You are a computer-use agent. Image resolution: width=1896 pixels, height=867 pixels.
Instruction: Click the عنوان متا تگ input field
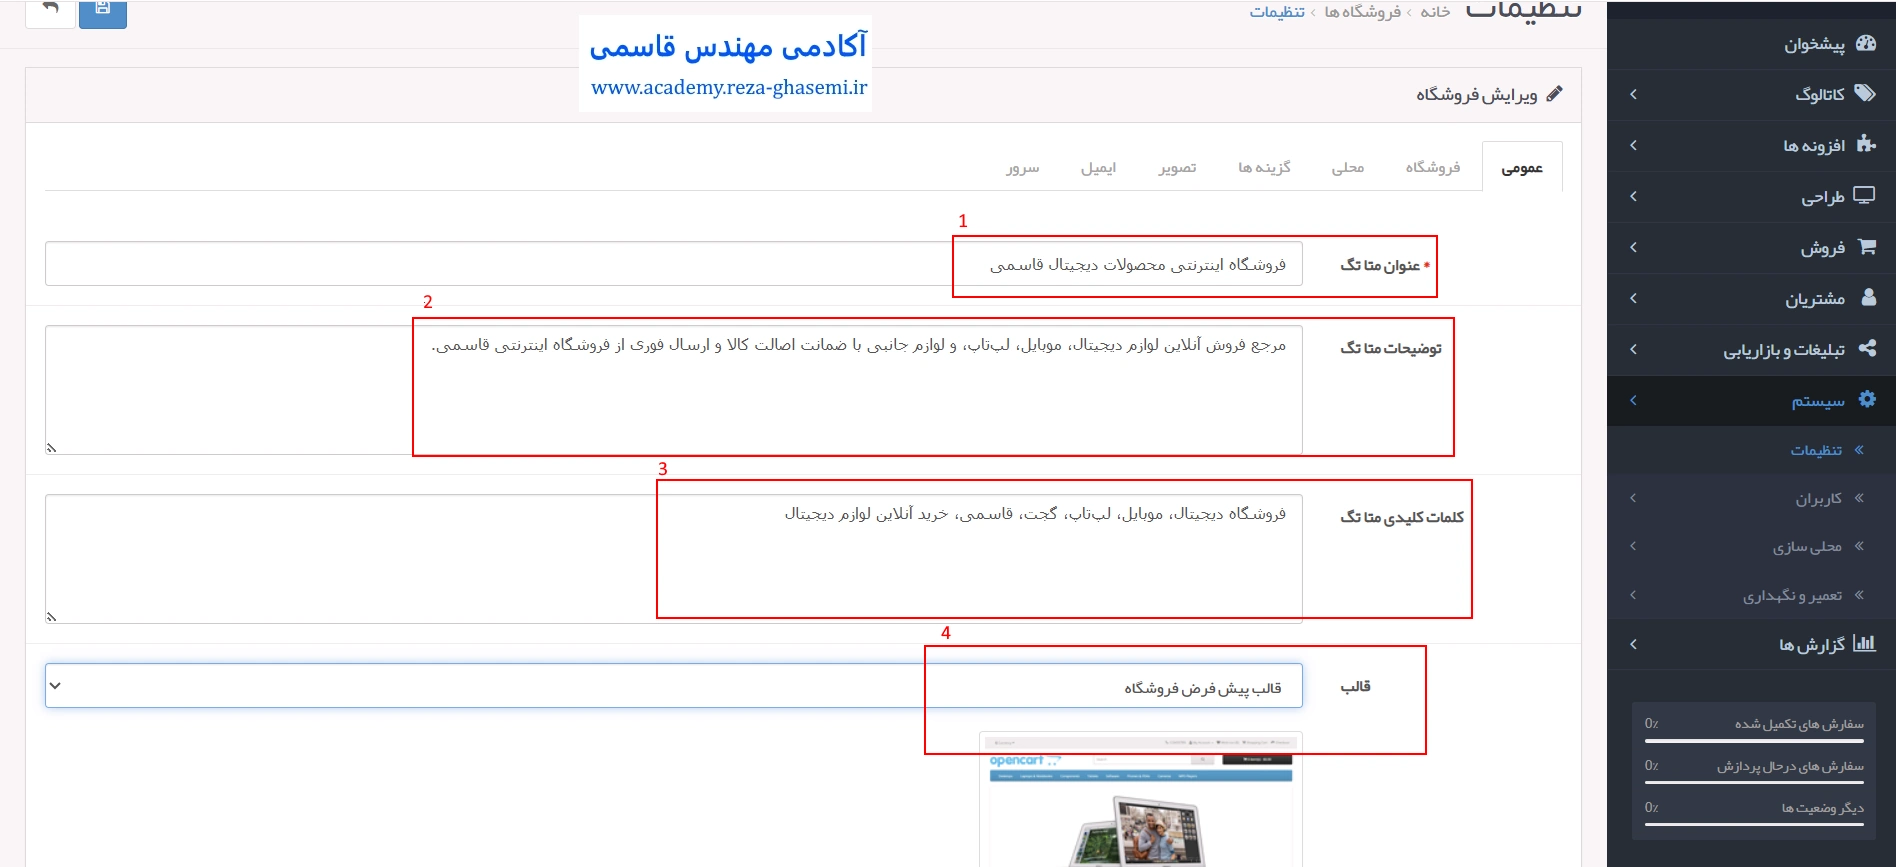[674, 264]
